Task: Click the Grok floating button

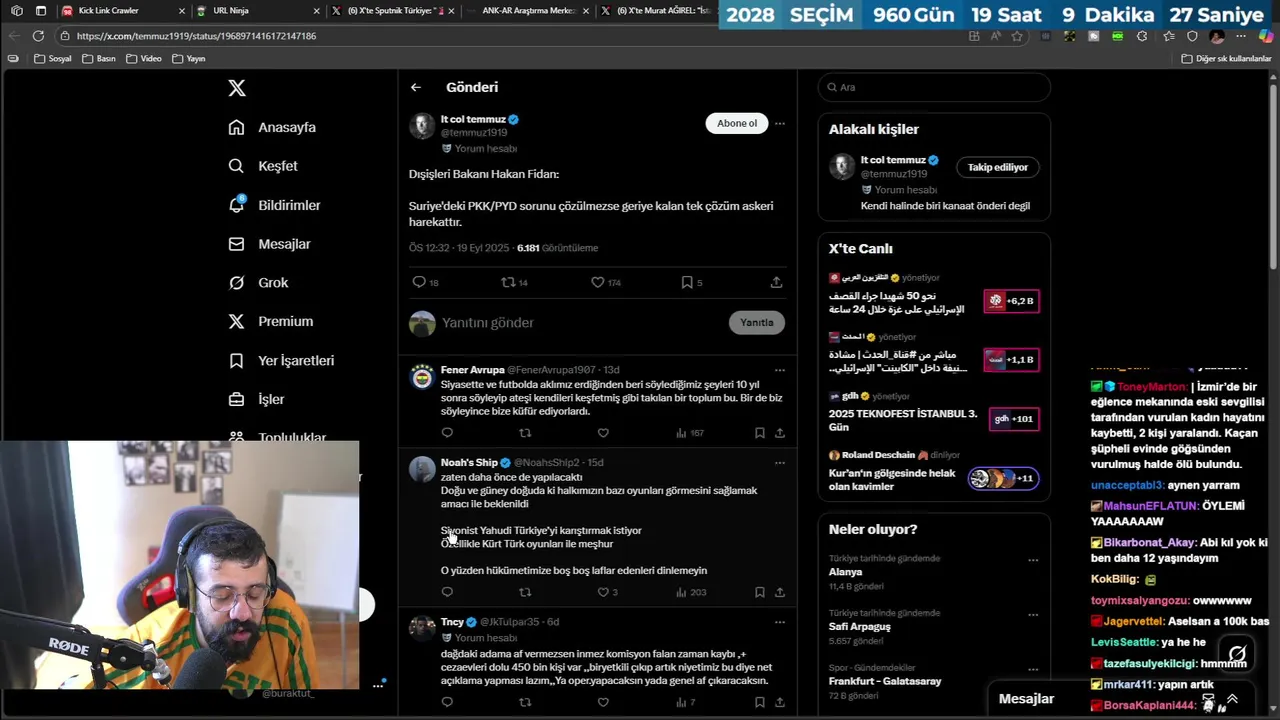Action: pyautogui.click(x=1237, y=654)
